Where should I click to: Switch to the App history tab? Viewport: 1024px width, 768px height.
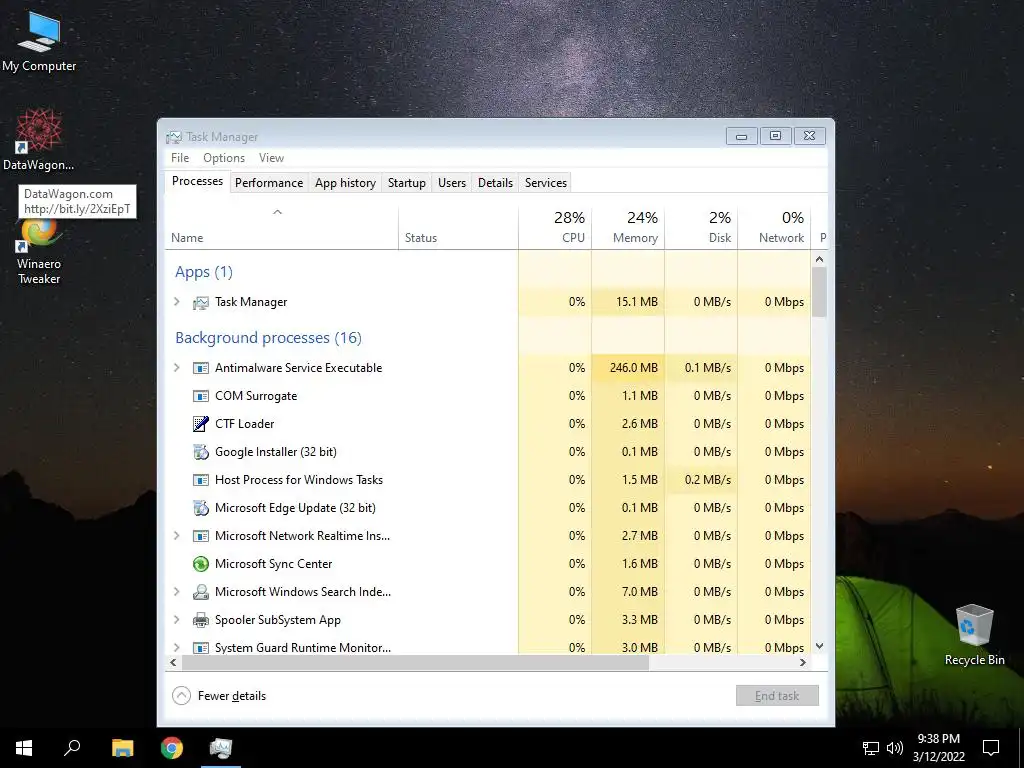(345, 183)
